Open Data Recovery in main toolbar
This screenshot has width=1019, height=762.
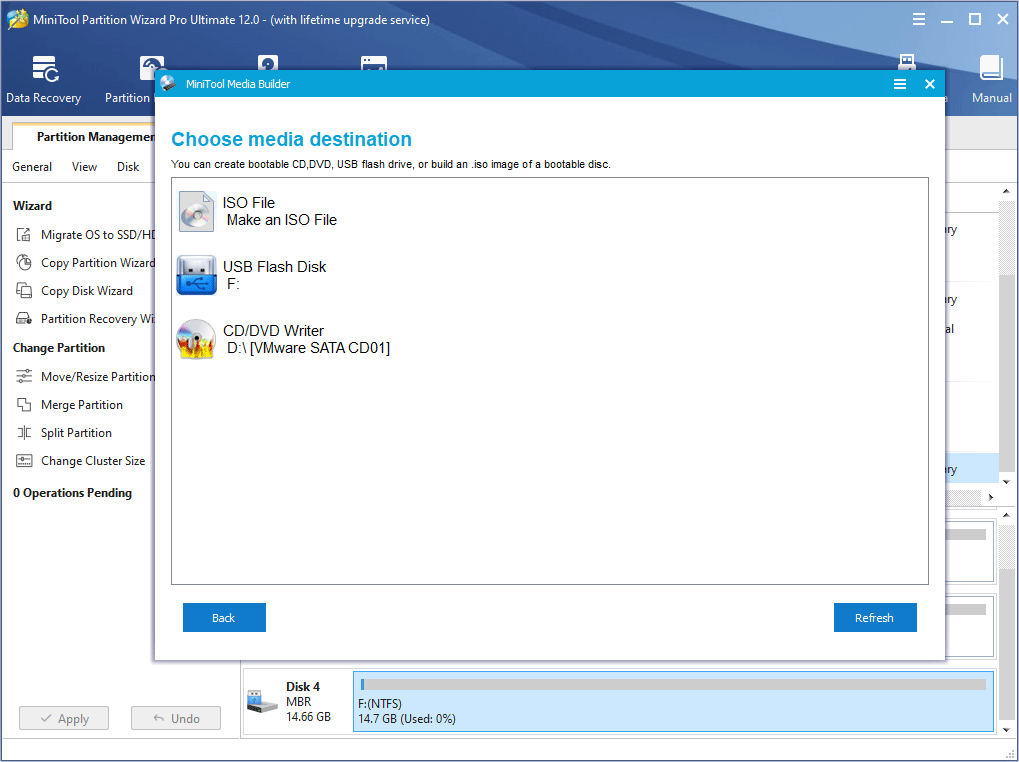pyautogui.click(x=44, y=79)
